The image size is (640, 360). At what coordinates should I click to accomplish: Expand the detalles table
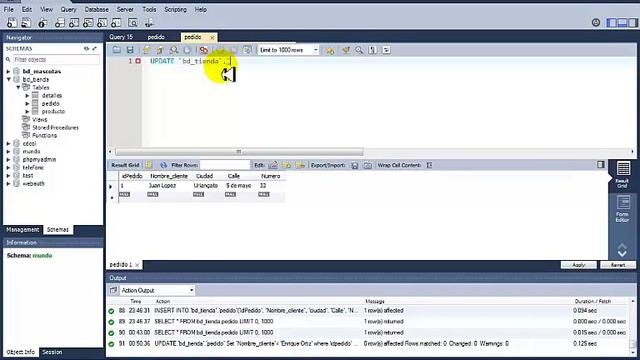[x=27, y=96]
